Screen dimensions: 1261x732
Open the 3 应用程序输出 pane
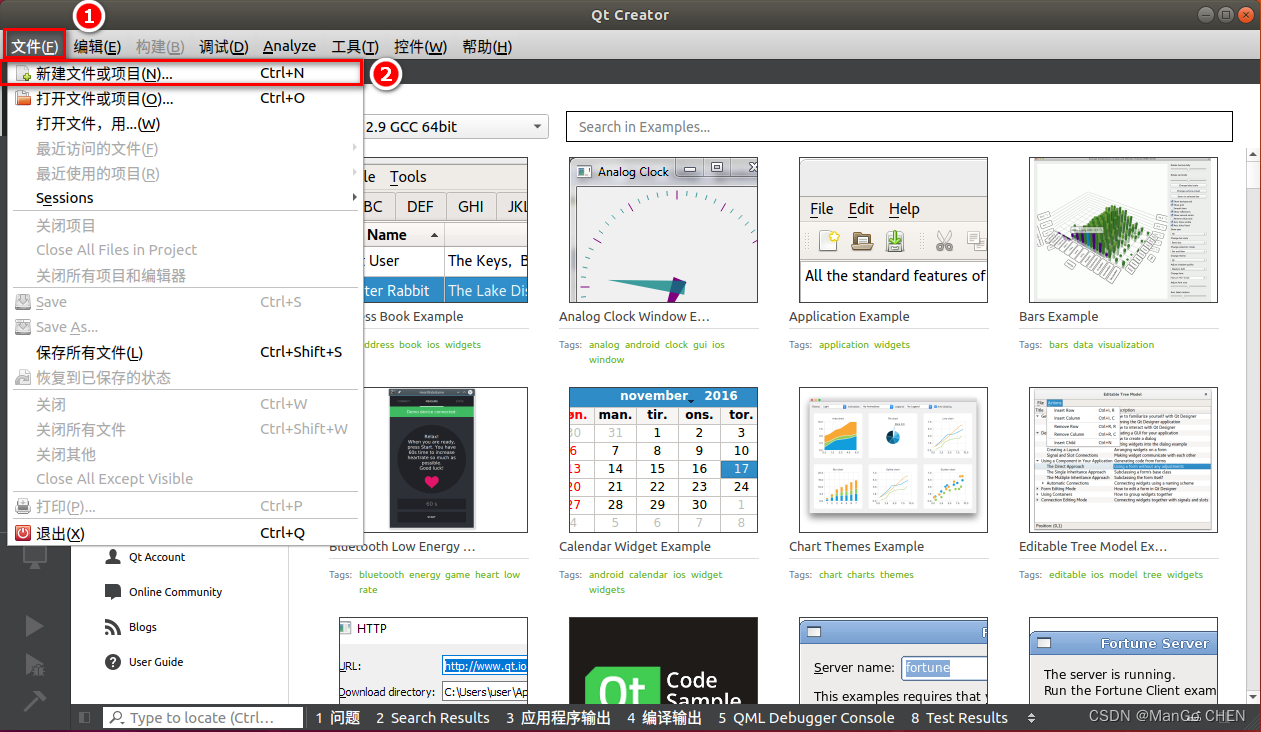[558, 718]
